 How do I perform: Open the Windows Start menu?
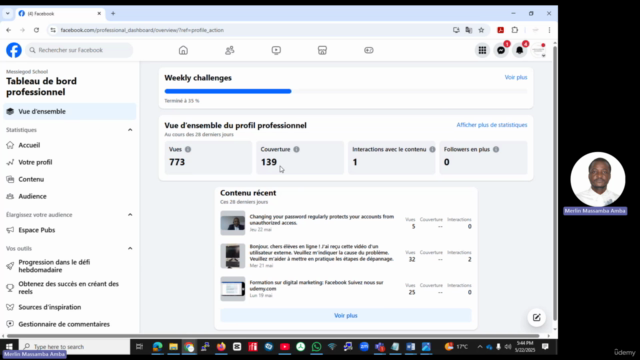point(9,347)
